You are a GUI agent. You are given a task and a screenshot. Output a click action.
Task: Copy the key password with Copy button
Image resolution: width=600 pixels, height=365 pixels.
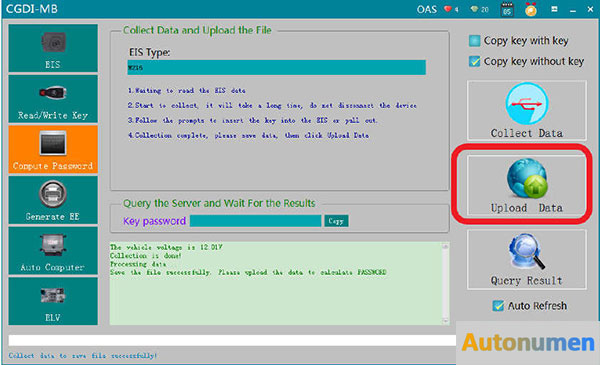[336, 221]
